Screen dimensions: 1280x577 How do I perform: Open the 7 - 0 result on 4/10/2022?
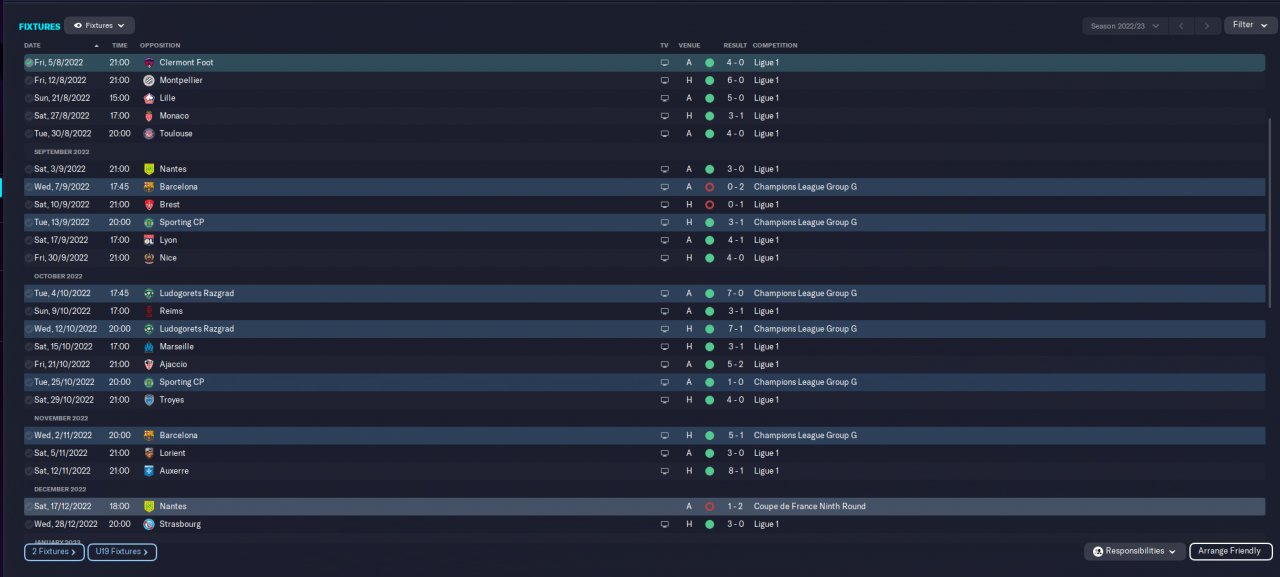click(x=735, y=293)
